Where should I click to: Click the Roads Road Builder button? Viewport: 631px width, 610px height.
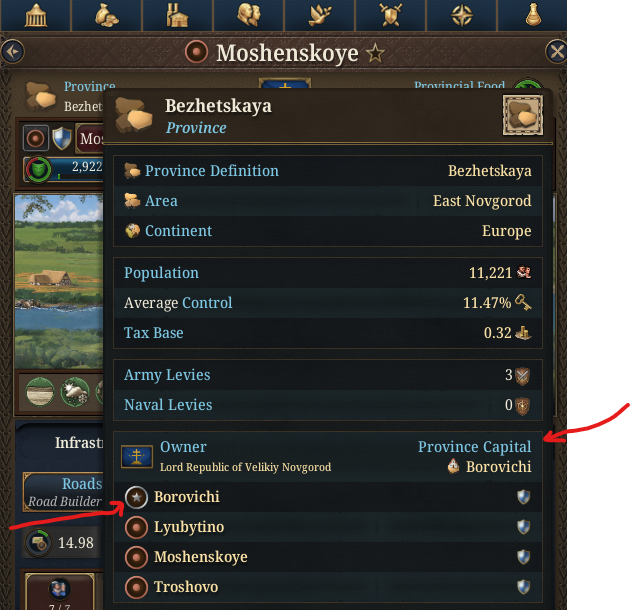click(x=64, y=492)
